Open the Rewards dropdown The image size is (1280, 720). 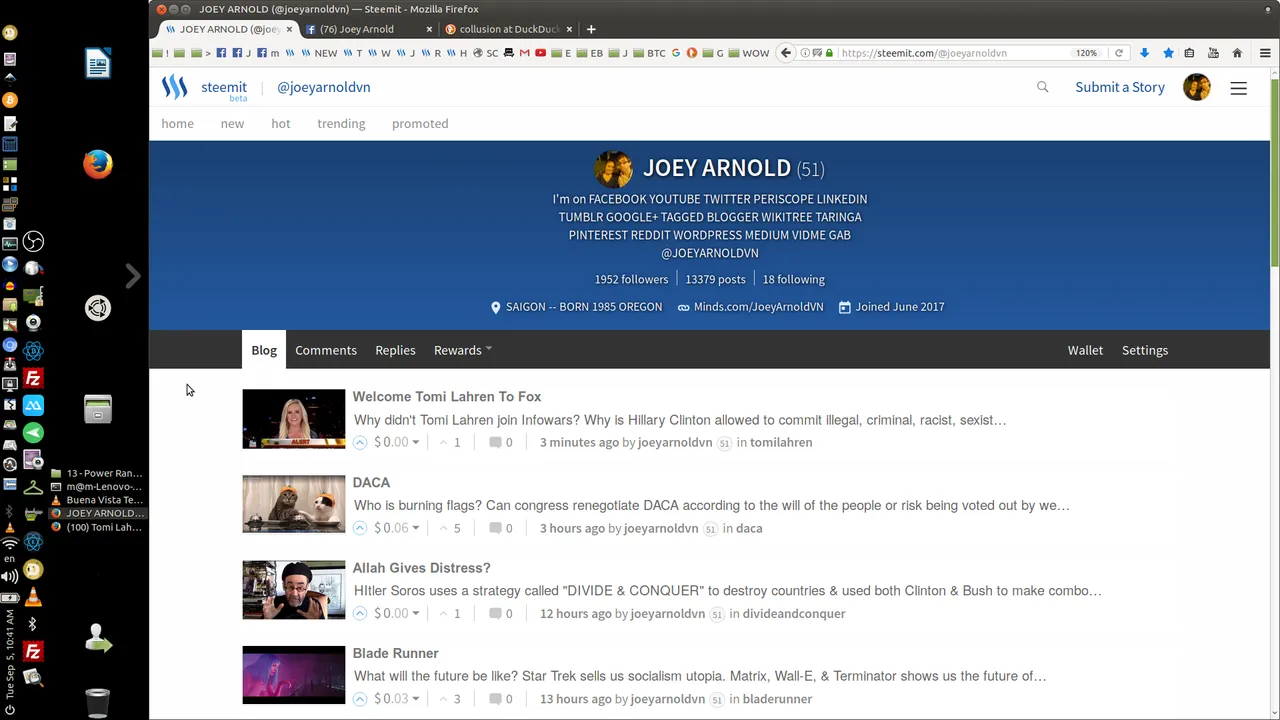462,350
